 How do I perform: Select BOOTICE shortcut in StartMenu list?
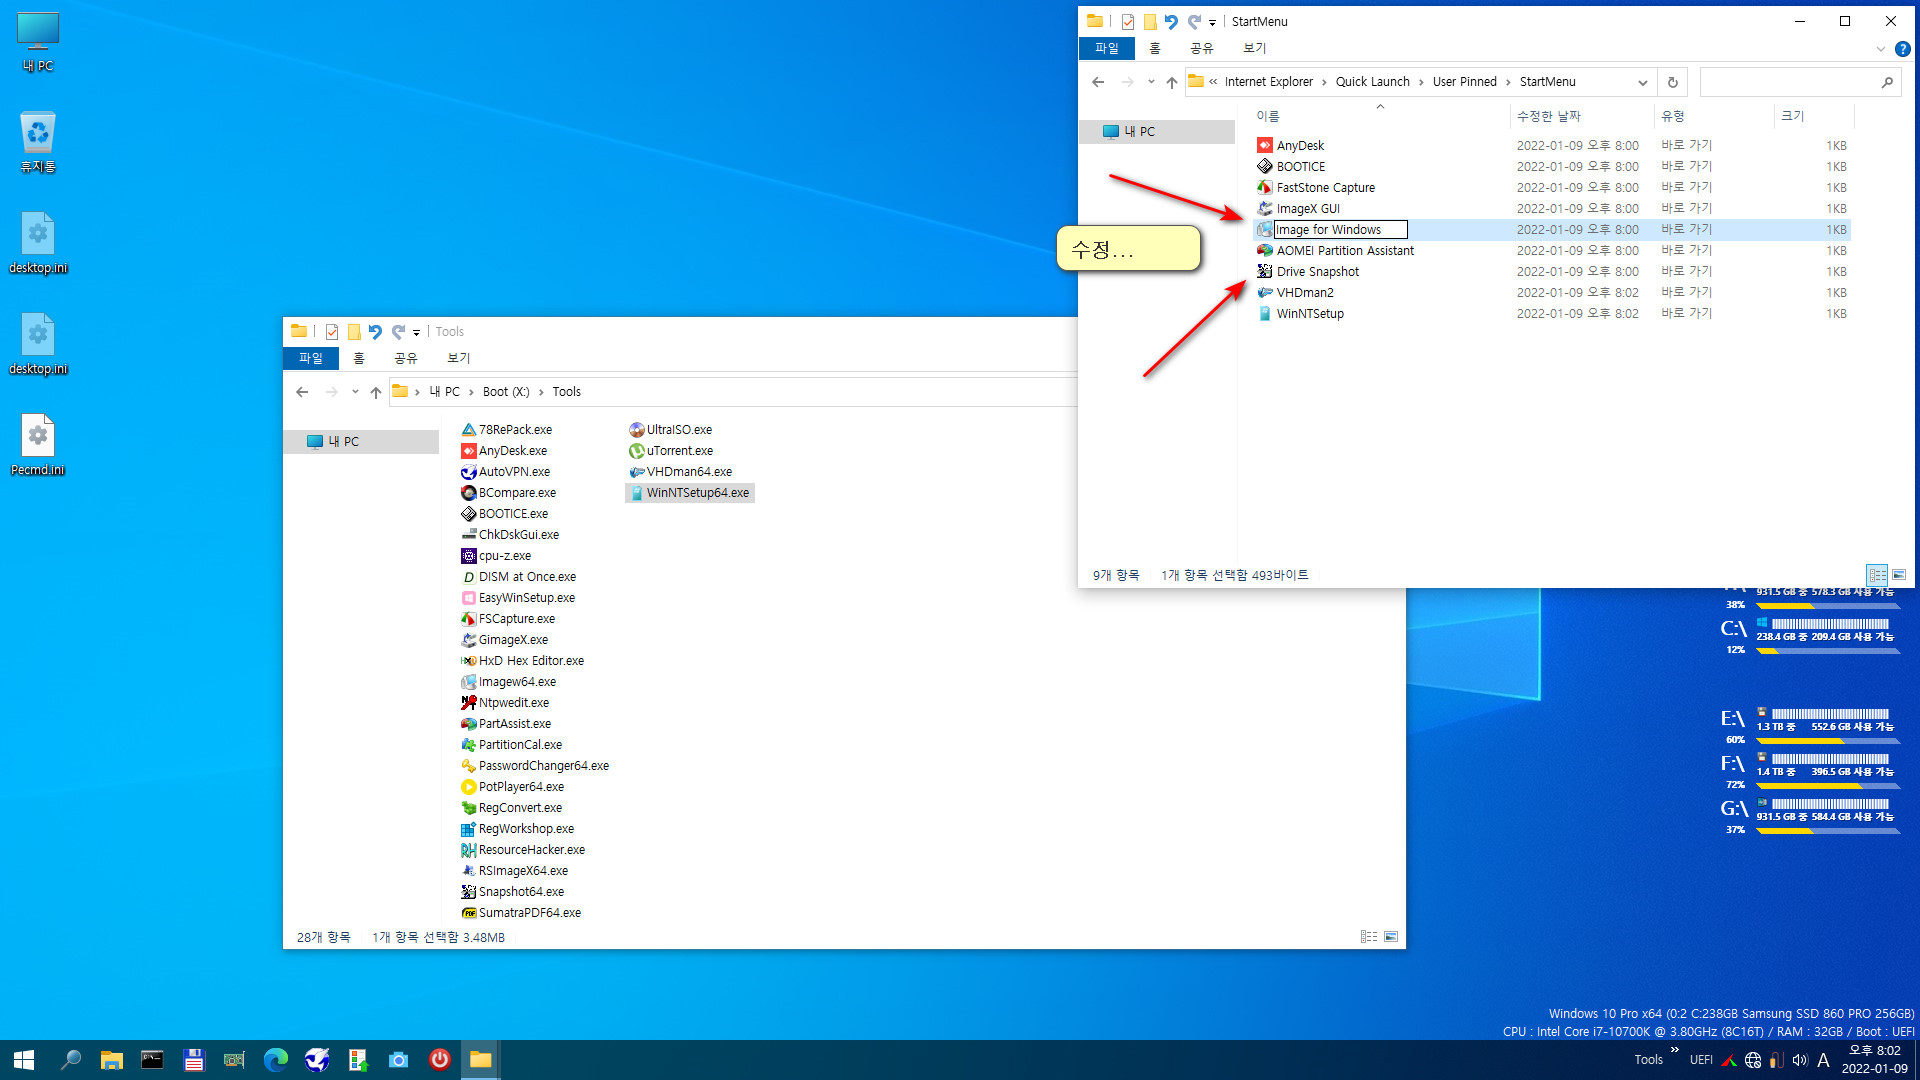pyautogui.click(x=1300, y=166)
